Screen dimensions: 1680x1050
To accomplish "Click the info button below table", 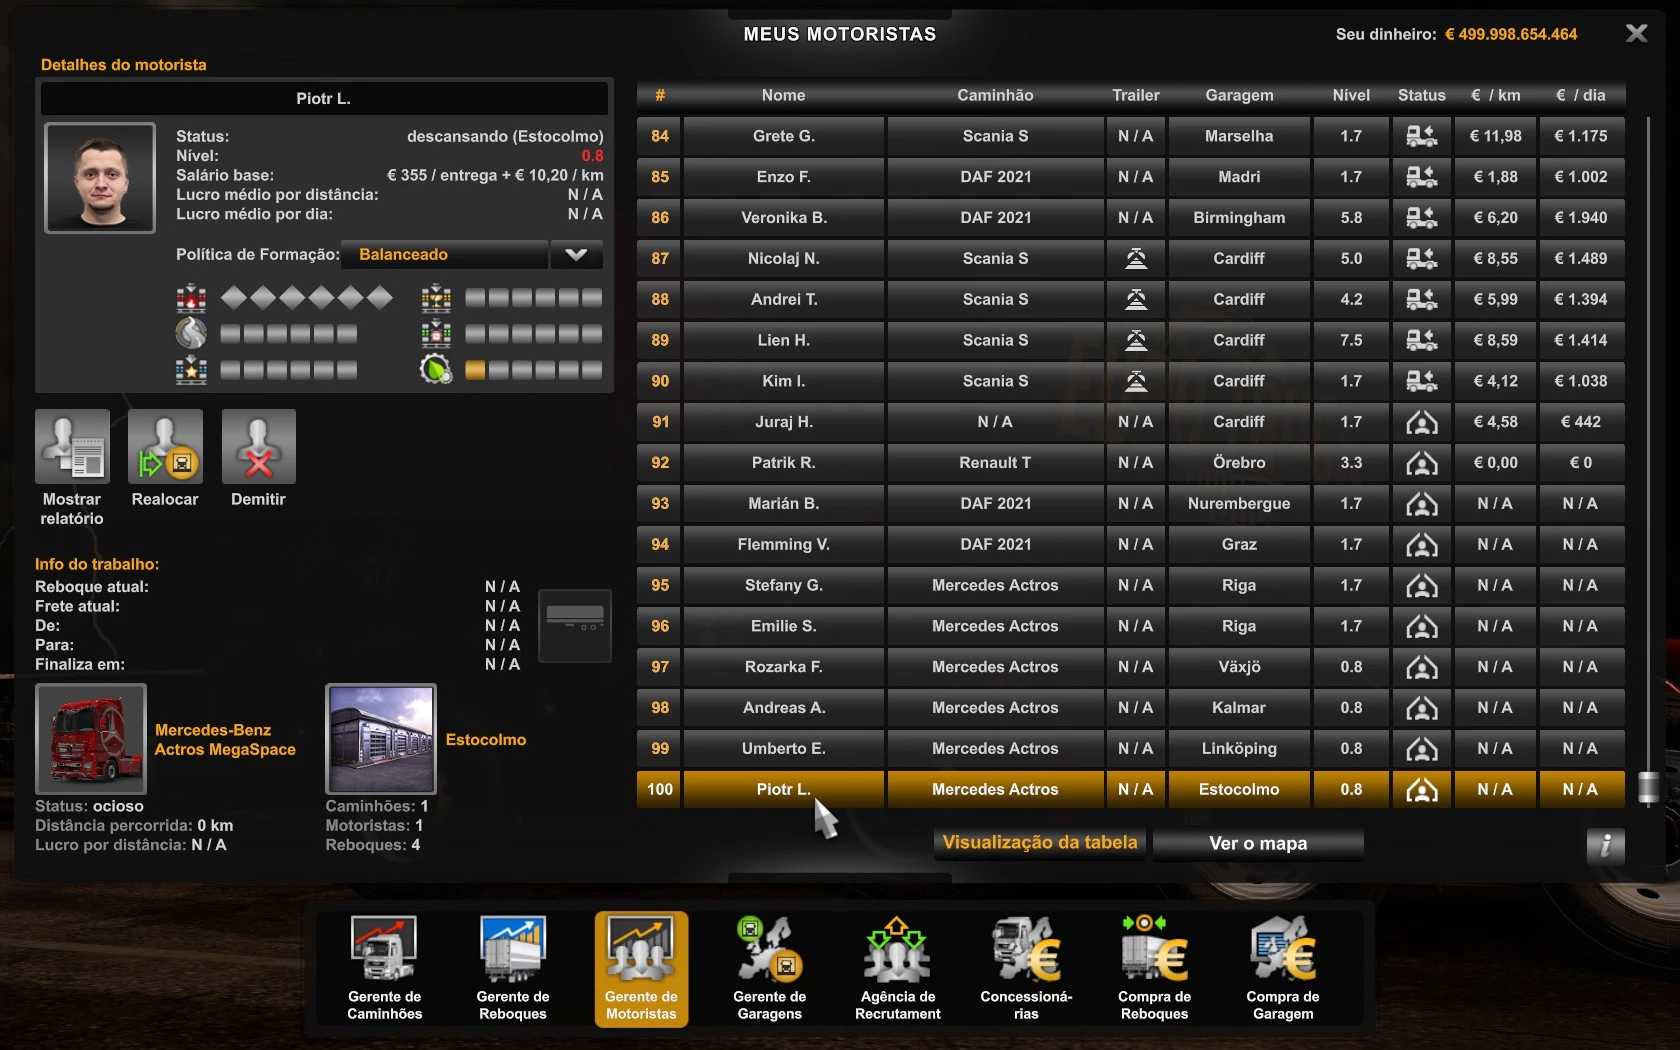I will pyautogui.click(x=1604, y=845).
